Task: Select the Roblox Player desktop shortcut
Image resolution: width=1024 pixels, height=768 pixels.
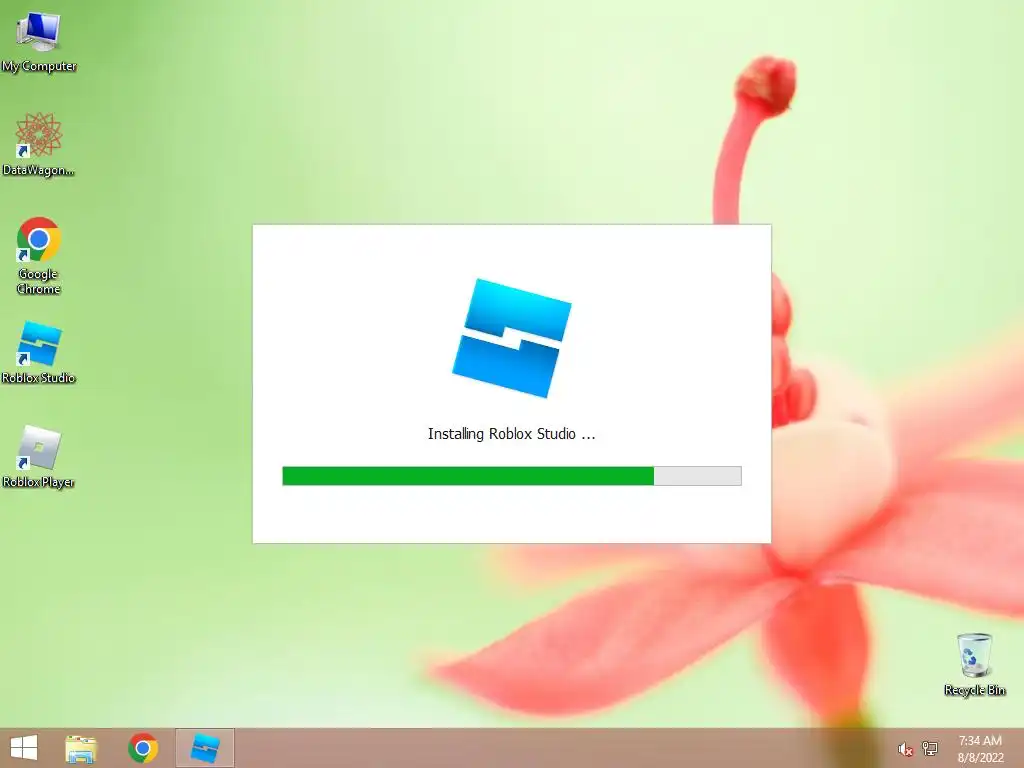Action: coord(39,456)
